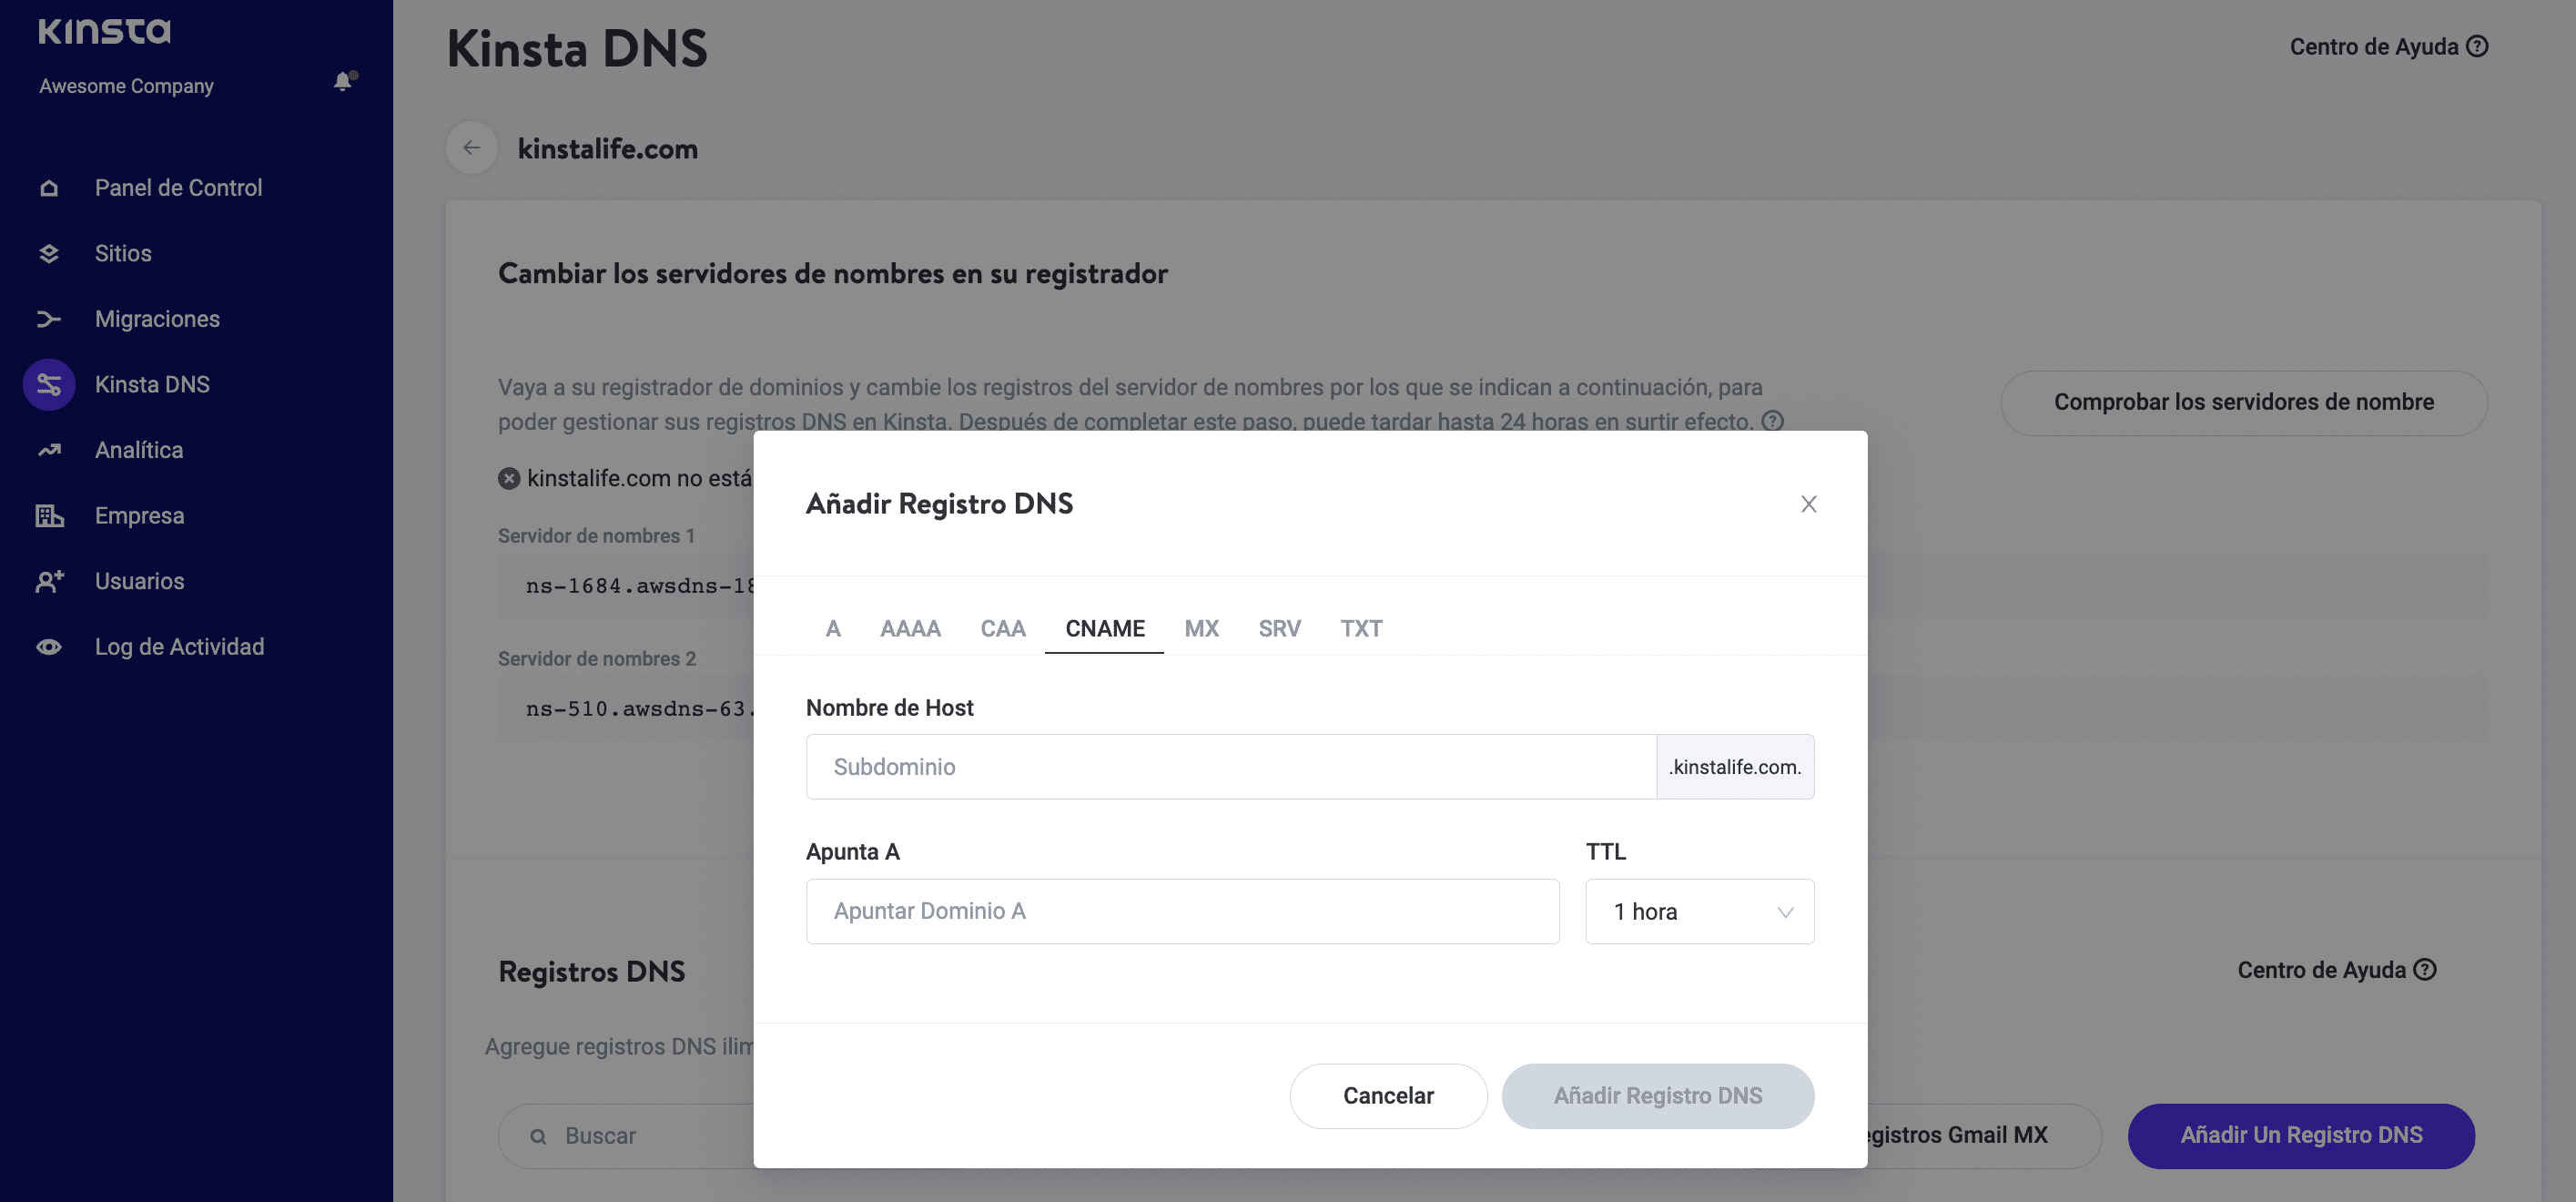Viewport: 2576px width, 1202px height.
Task: Switch to the MX record tab
Action: [x=1201, y=629]
